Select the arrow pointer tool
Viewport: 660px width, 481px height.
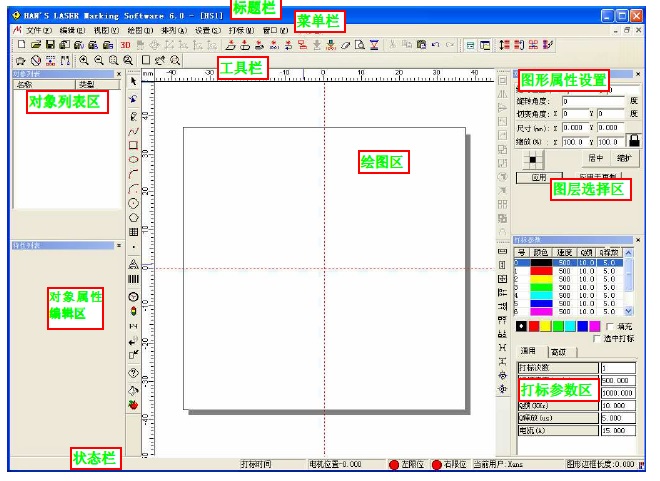point(134,80)
